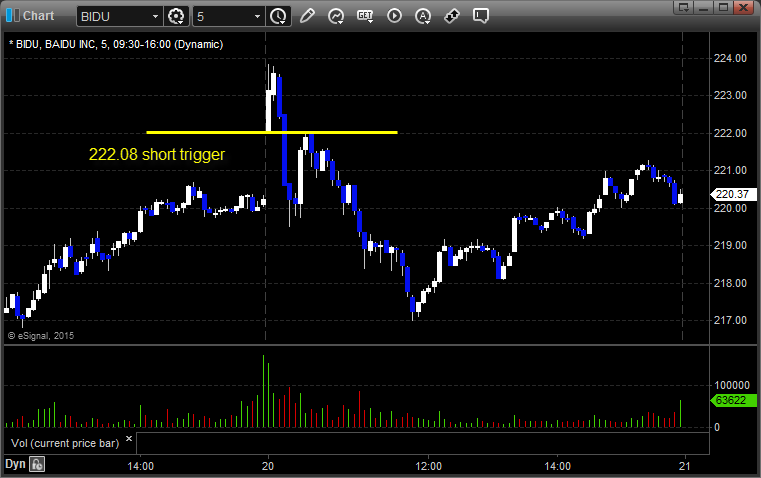This screenshot has width=761, height=478.
Task: Click the replay play button icon
Action: [x=394, y=16]
